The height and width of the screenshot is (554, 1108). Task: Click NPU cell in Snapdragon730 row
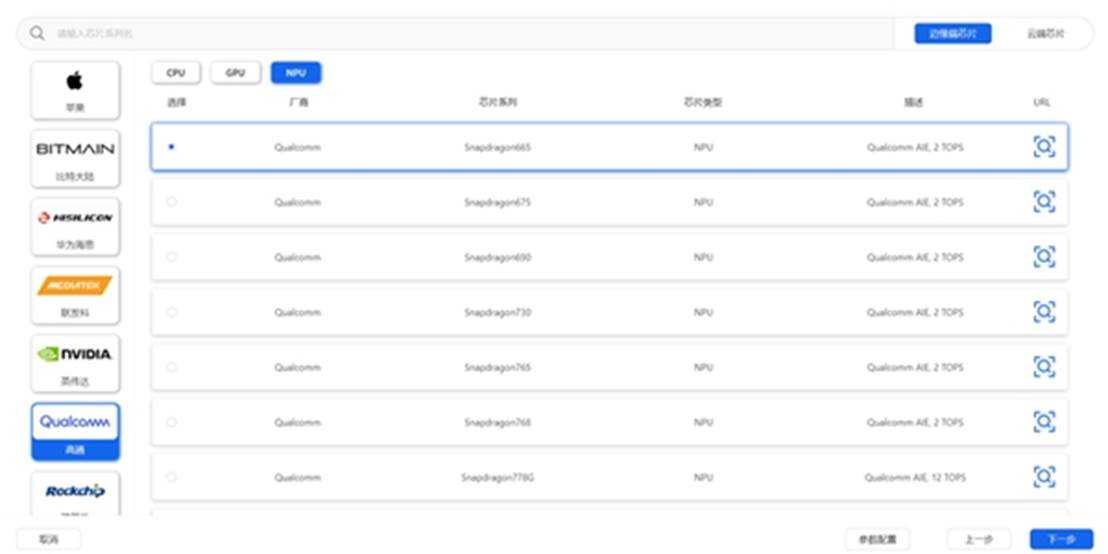tap(703, 312)
